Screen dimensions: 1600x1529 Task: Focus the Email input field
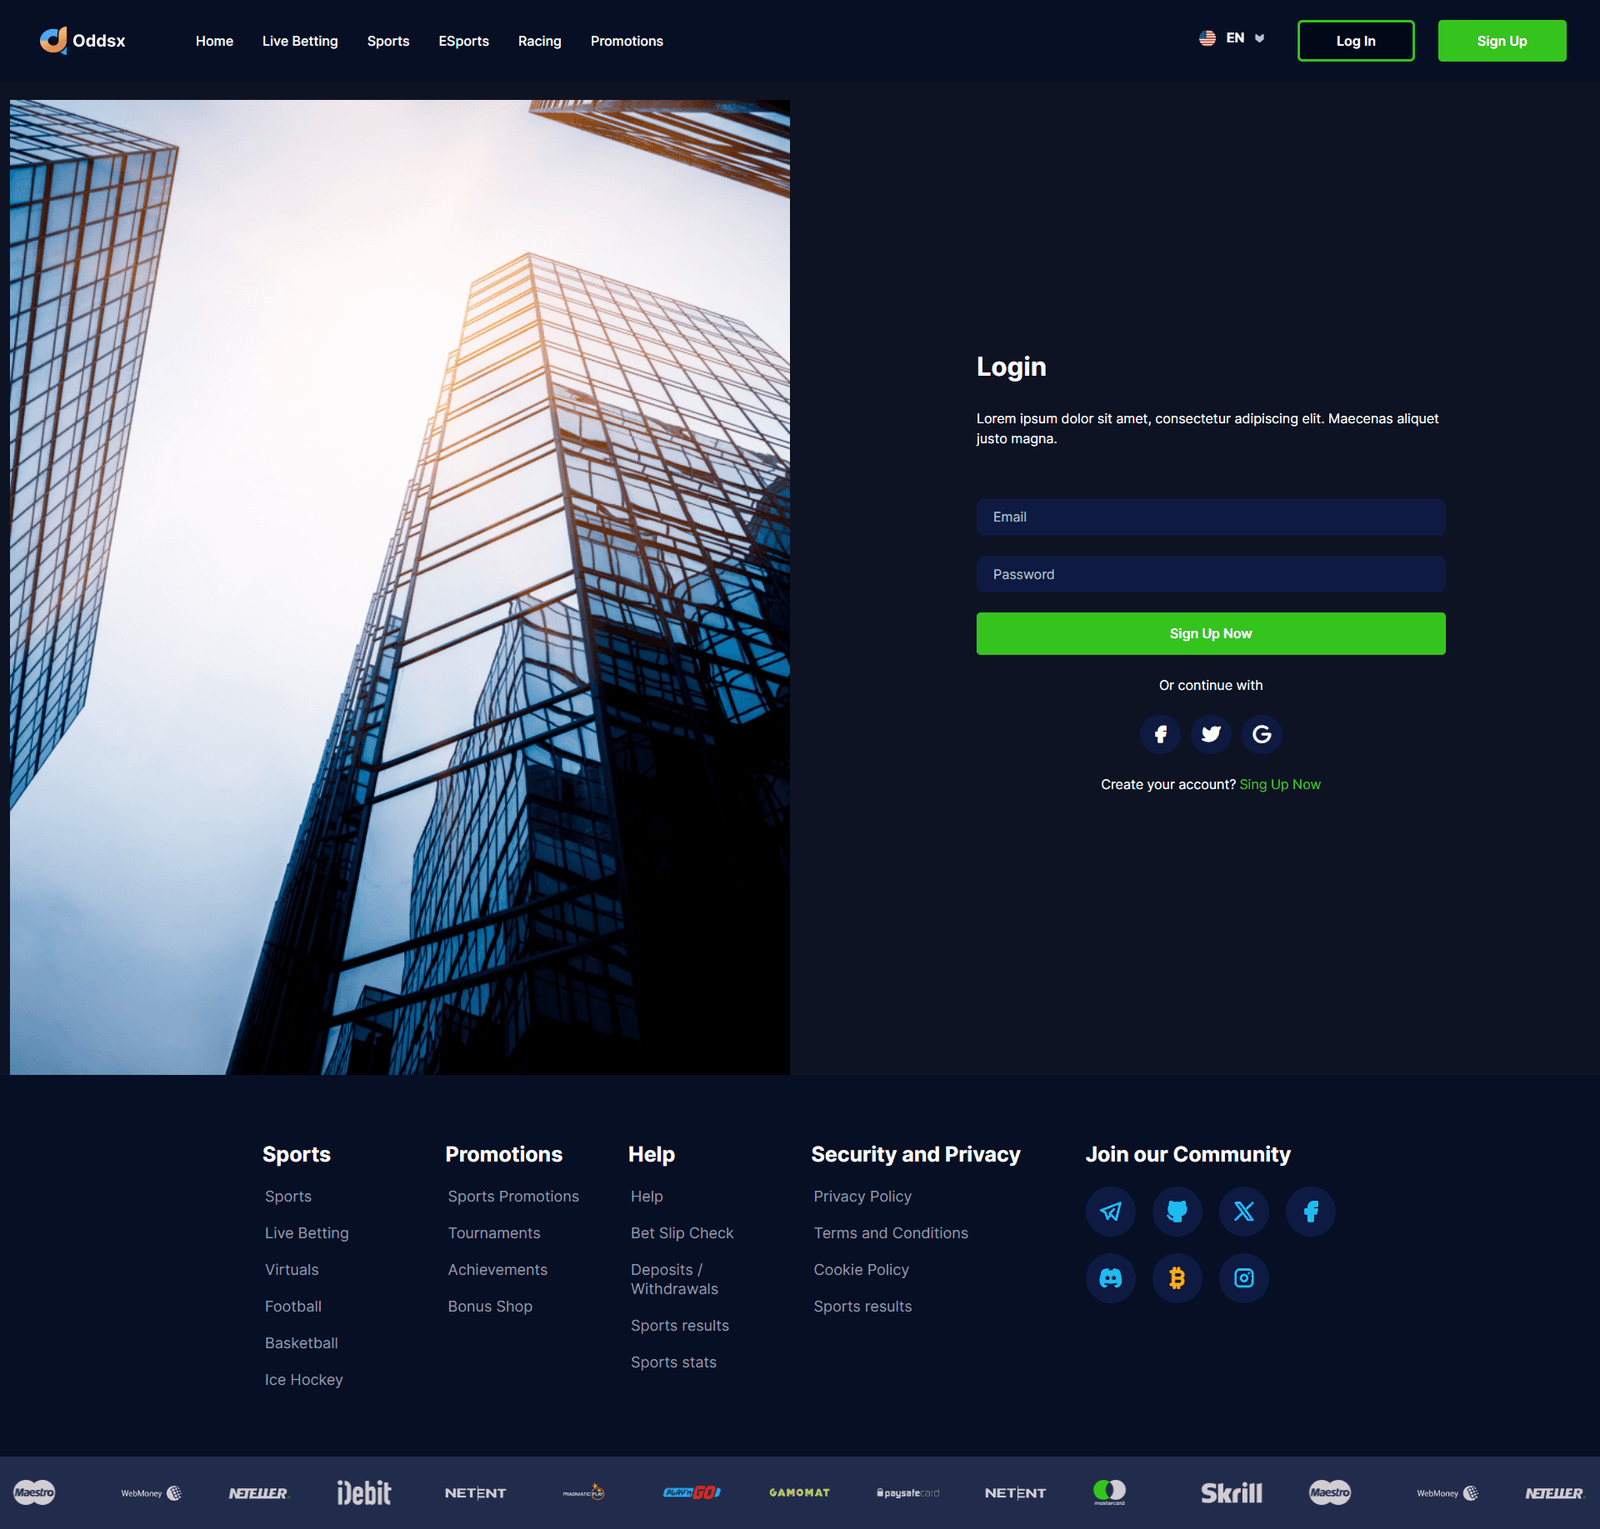click(x=1210, y=517)
